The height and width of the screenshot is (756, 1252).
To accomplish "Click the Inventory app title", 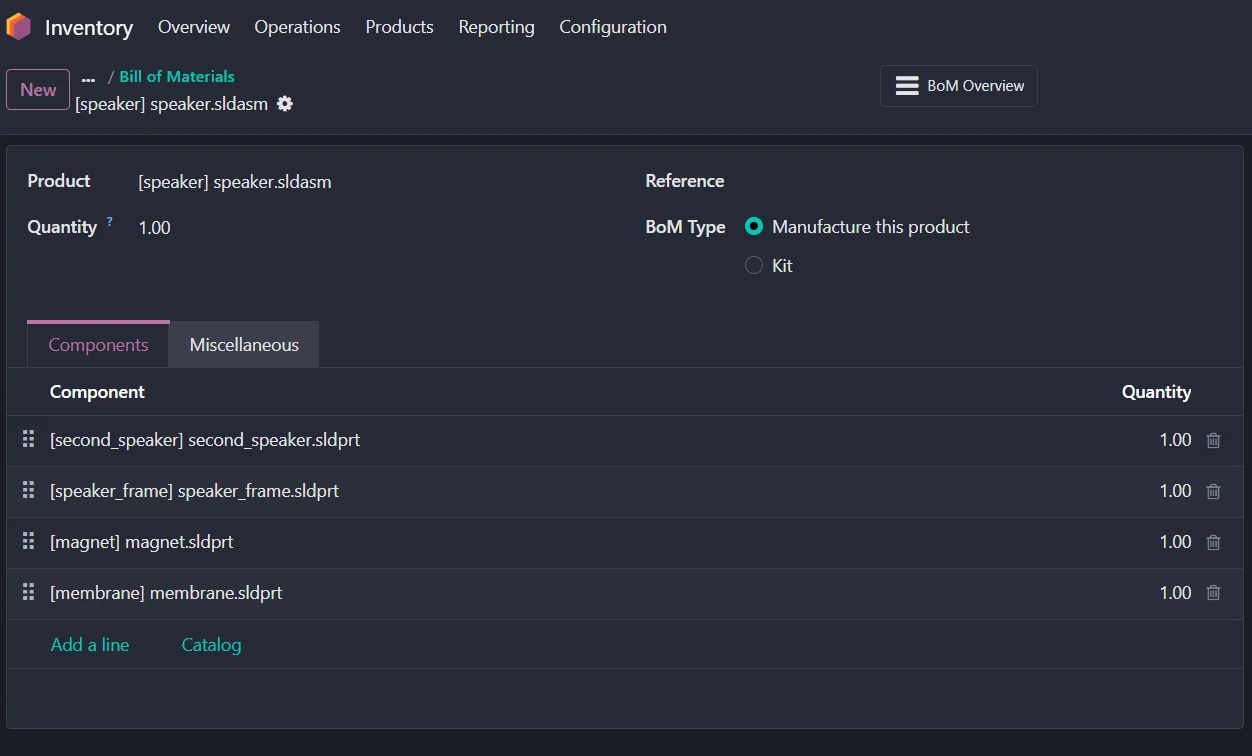I will [88, 28].
